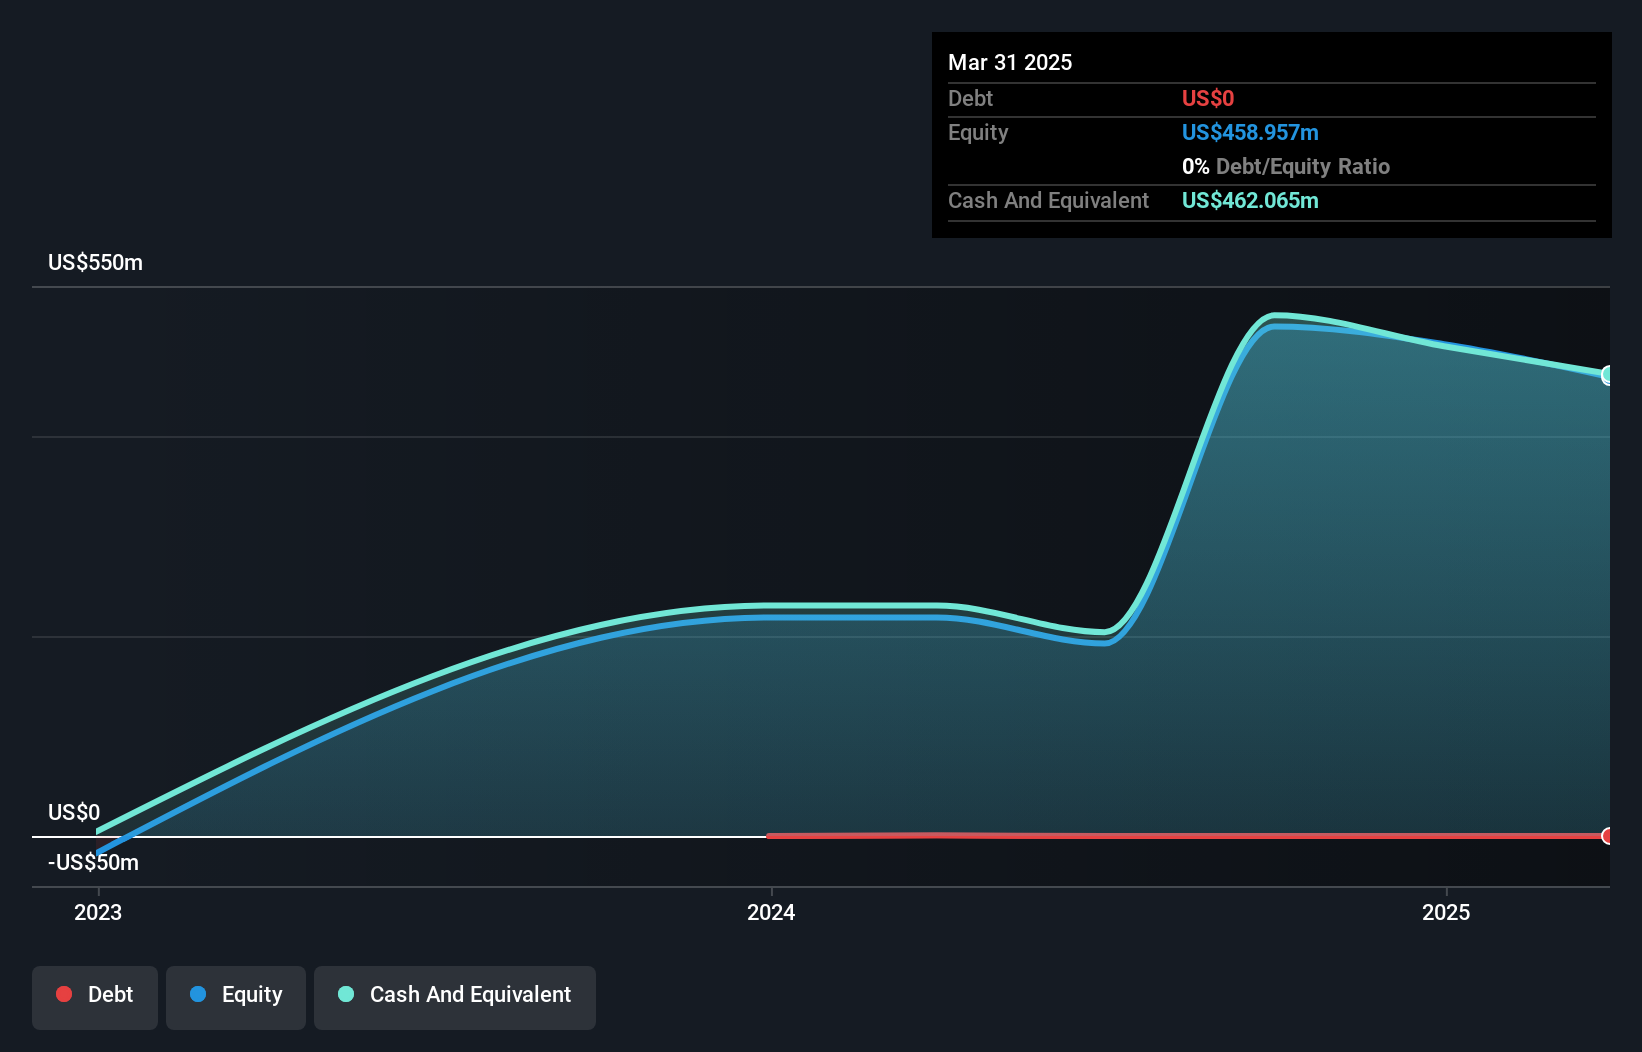Screen dimensions: 1642x1052
Task: Click the 2025 x-axis label
Action: tap(1446, 912)
